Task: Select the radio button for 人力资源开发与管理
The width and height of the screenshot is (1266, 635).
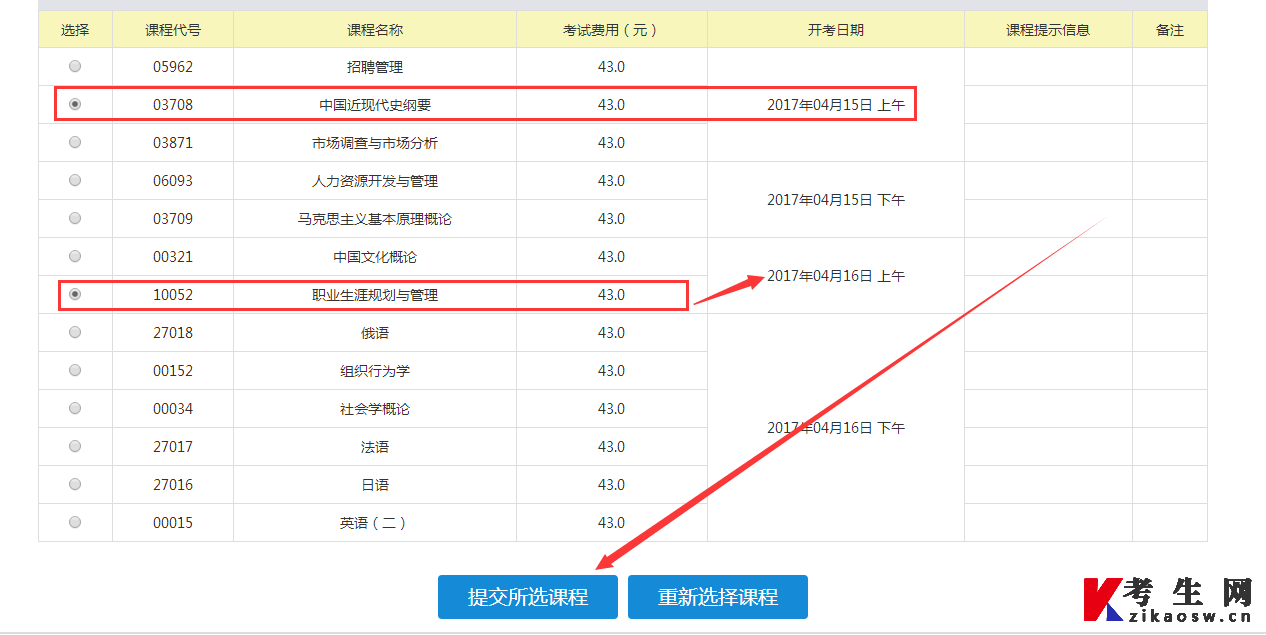Action: [x=75, y=180]
